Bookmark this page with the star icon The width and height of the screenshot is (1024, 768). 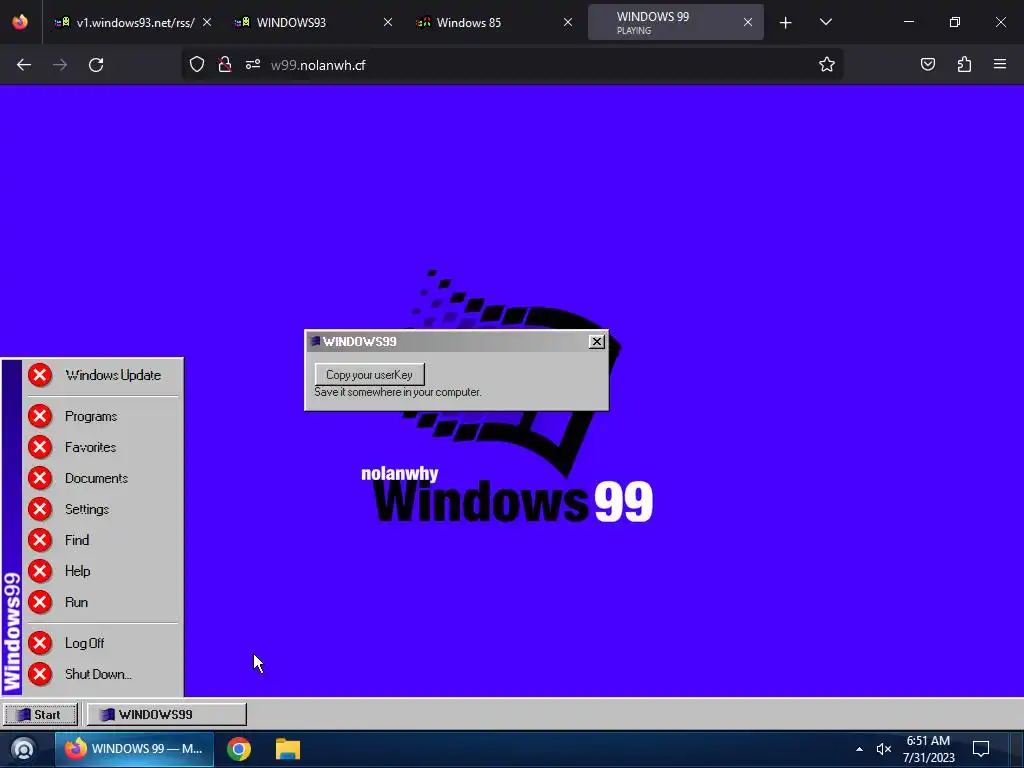[827, 65]
